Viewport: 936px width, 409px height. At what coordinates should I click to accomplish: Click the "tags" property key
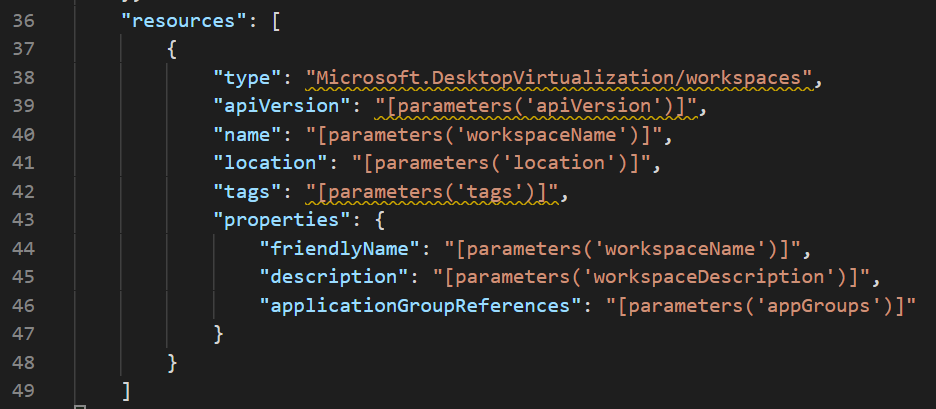(248, 192)
